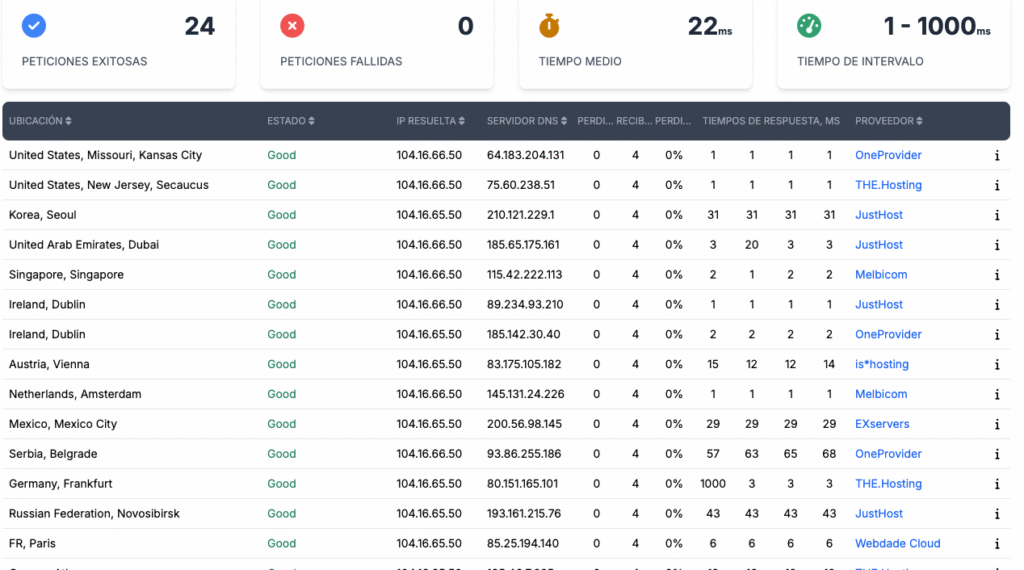Open the EXservers provider link

pyautogui.click(x=882, y=424)
